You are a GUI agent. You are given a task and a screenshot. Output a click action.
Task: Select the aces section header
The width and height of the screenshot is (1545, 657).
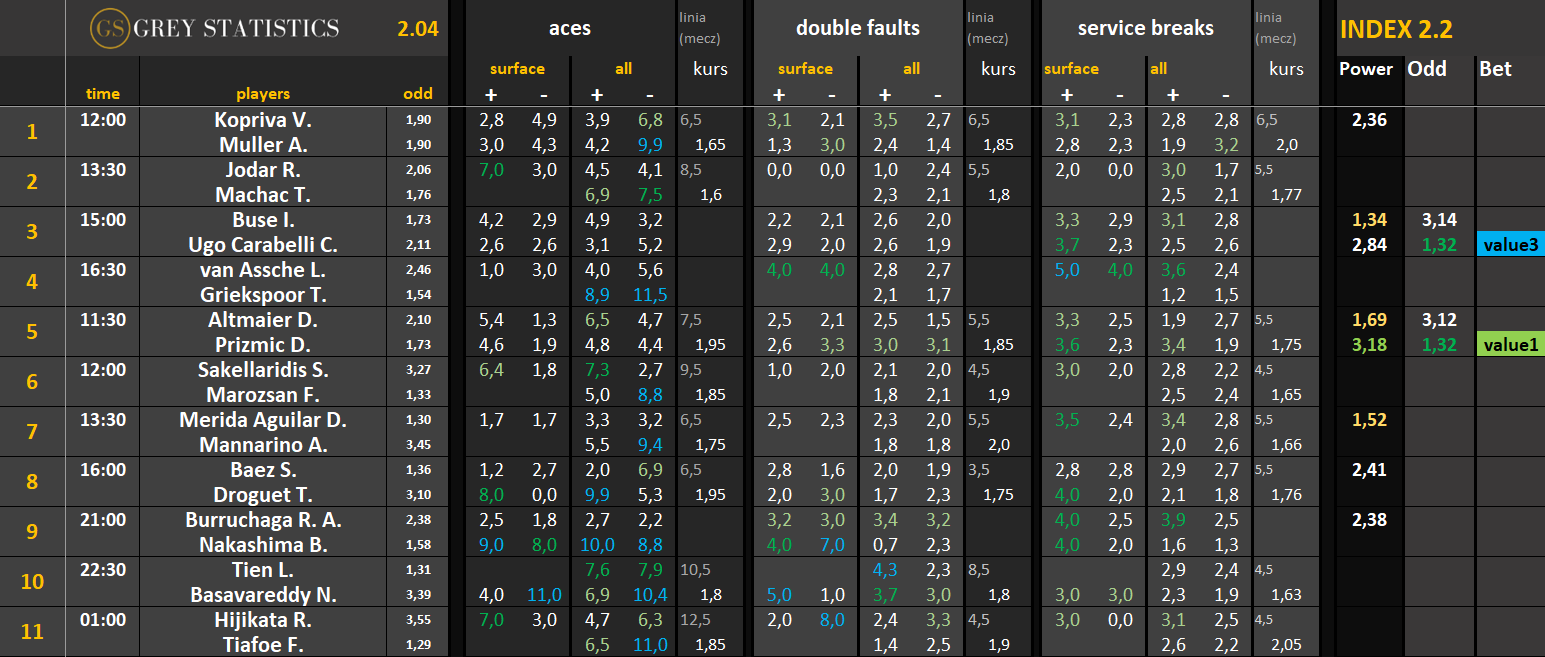569,28
